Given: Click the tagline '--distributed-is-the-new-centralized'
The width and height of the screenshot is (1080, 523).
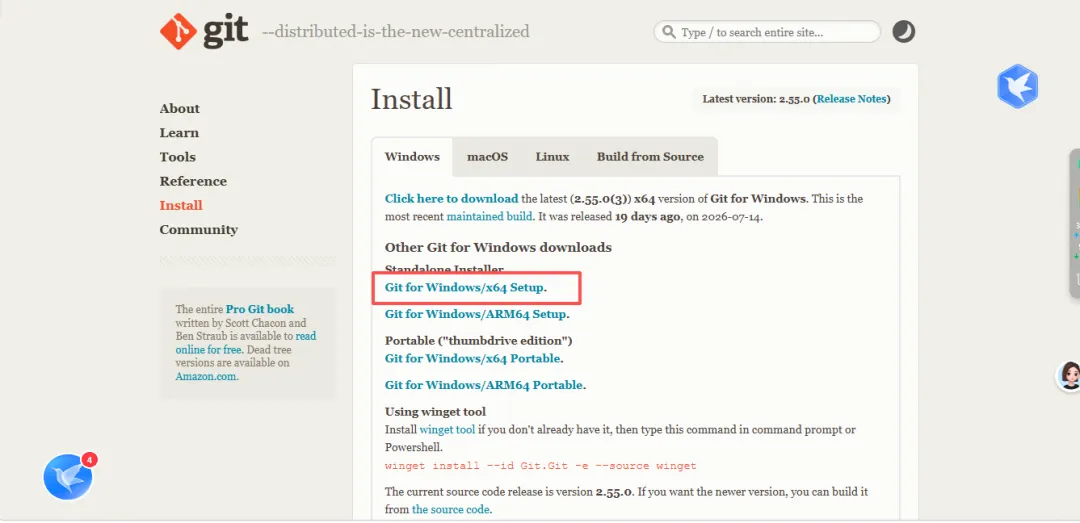Looking at the screenshot, I should [395, 32].
